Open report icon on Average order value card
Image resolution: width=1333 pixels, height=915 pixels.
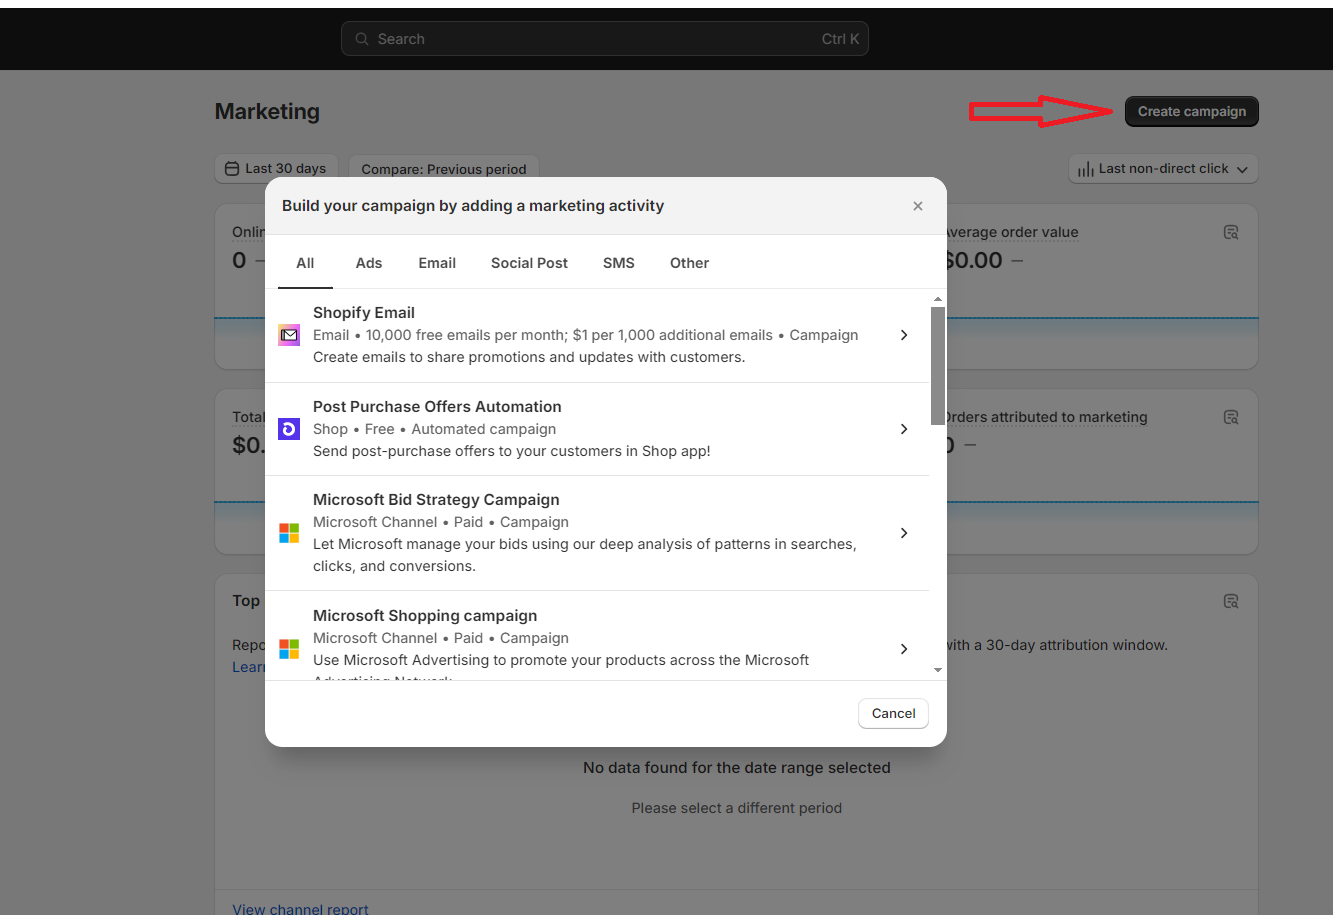click(x=1231, y=232)
